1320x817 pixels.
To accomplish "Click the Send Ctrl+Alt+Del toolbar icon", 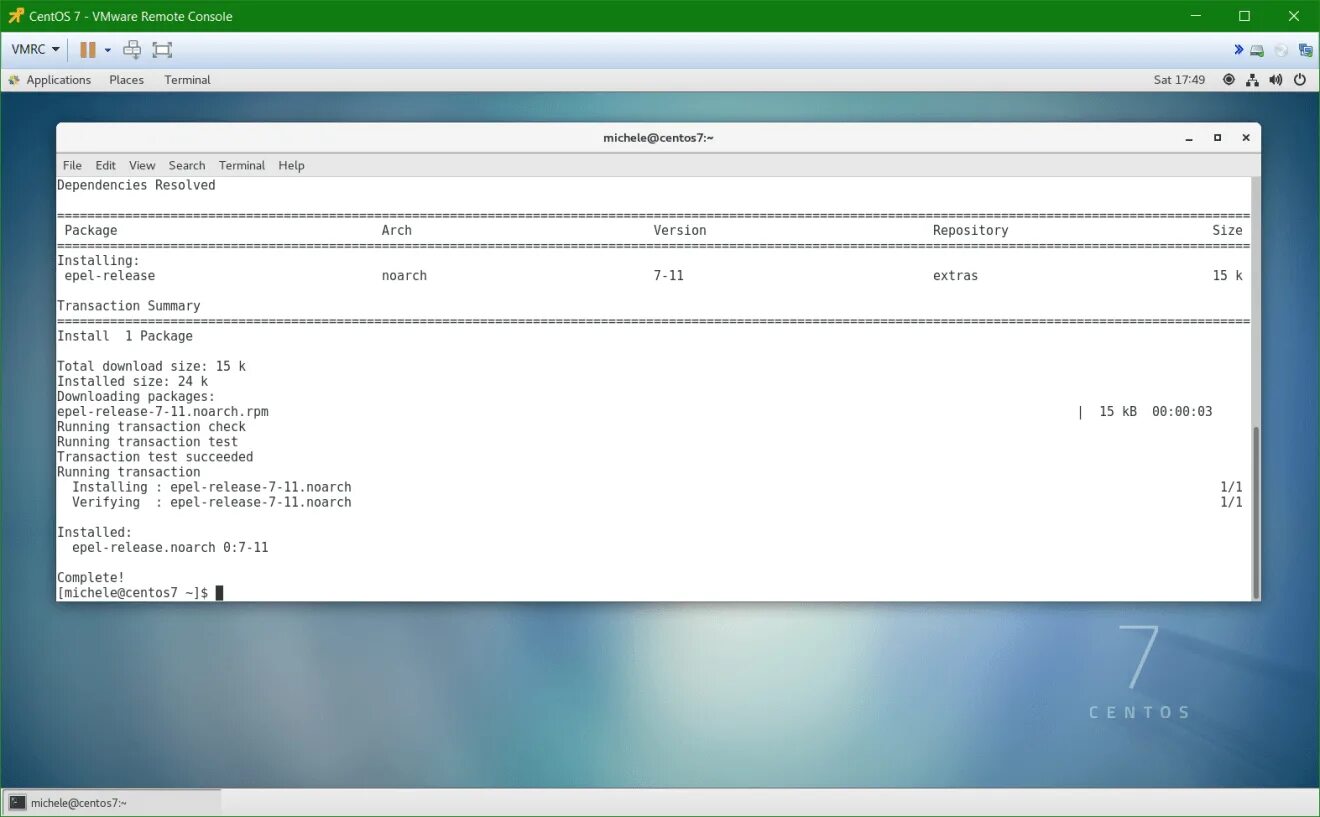I will (132, 49).
